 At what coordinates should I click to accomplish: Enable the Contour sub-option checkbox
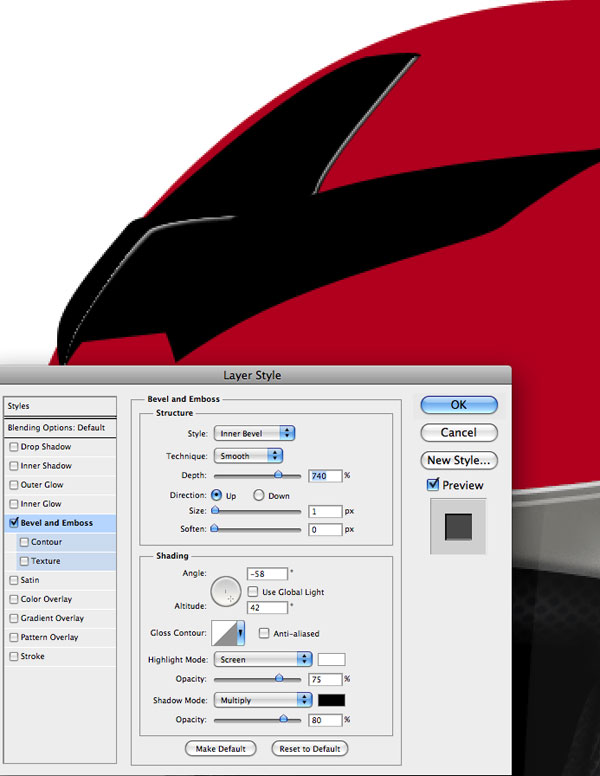tap(24, 542)
